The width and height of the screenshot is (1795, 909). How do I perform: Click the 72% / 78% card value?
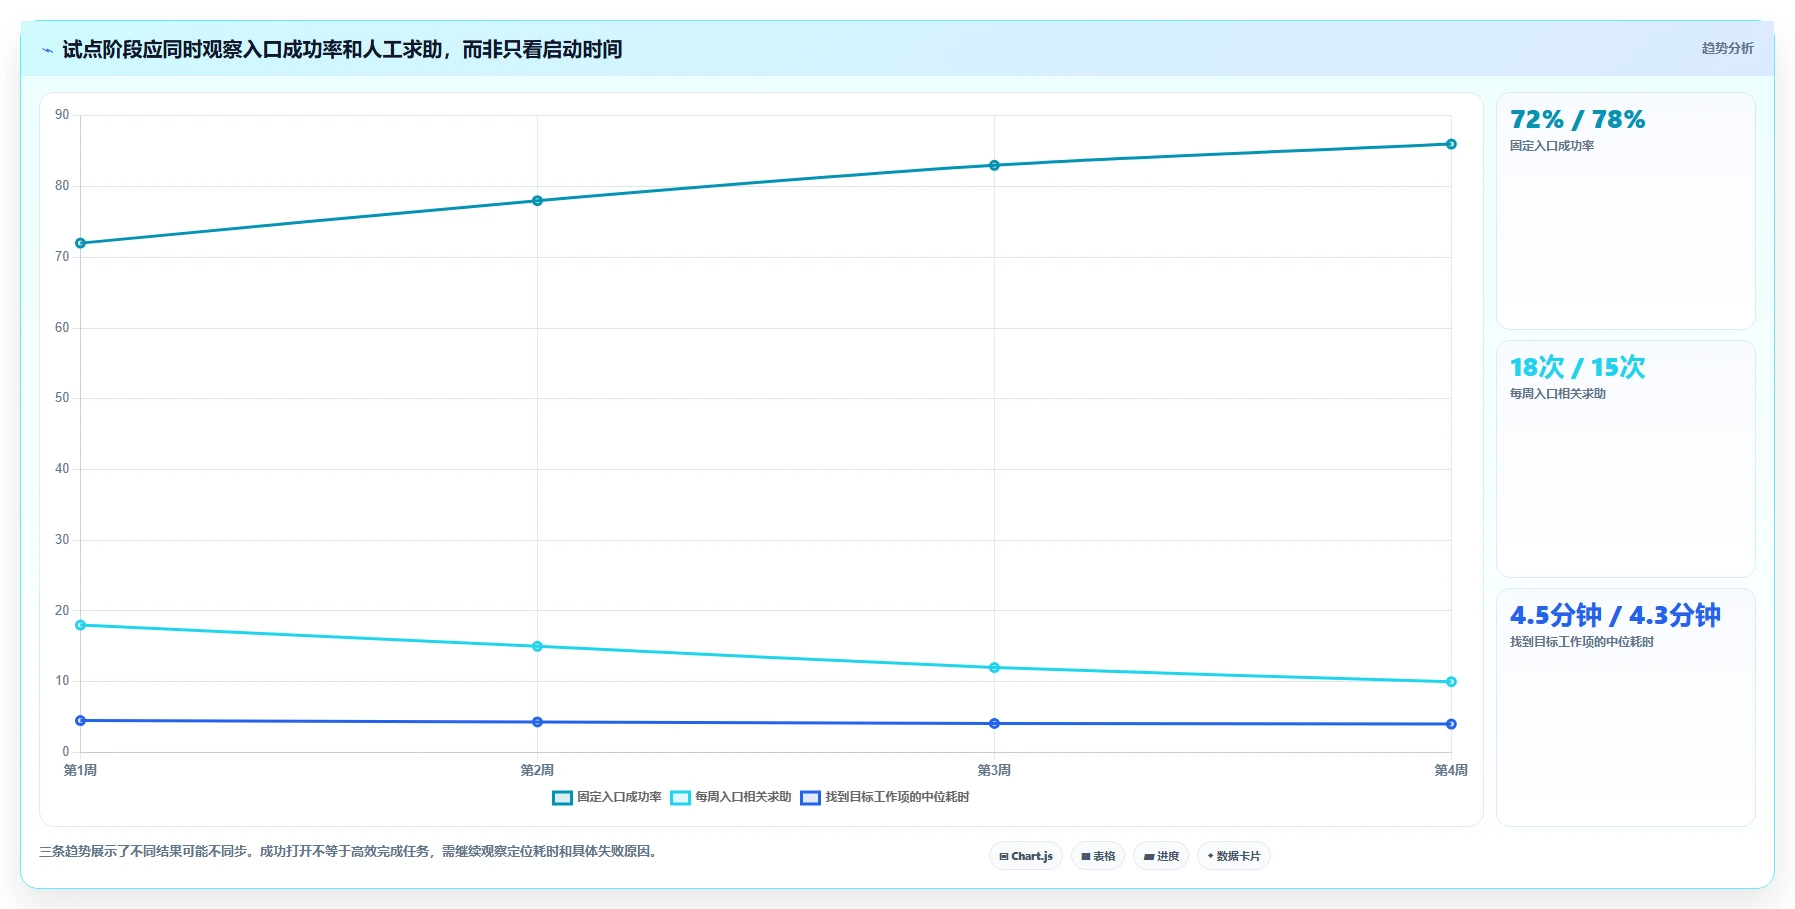click(1577, 120)
